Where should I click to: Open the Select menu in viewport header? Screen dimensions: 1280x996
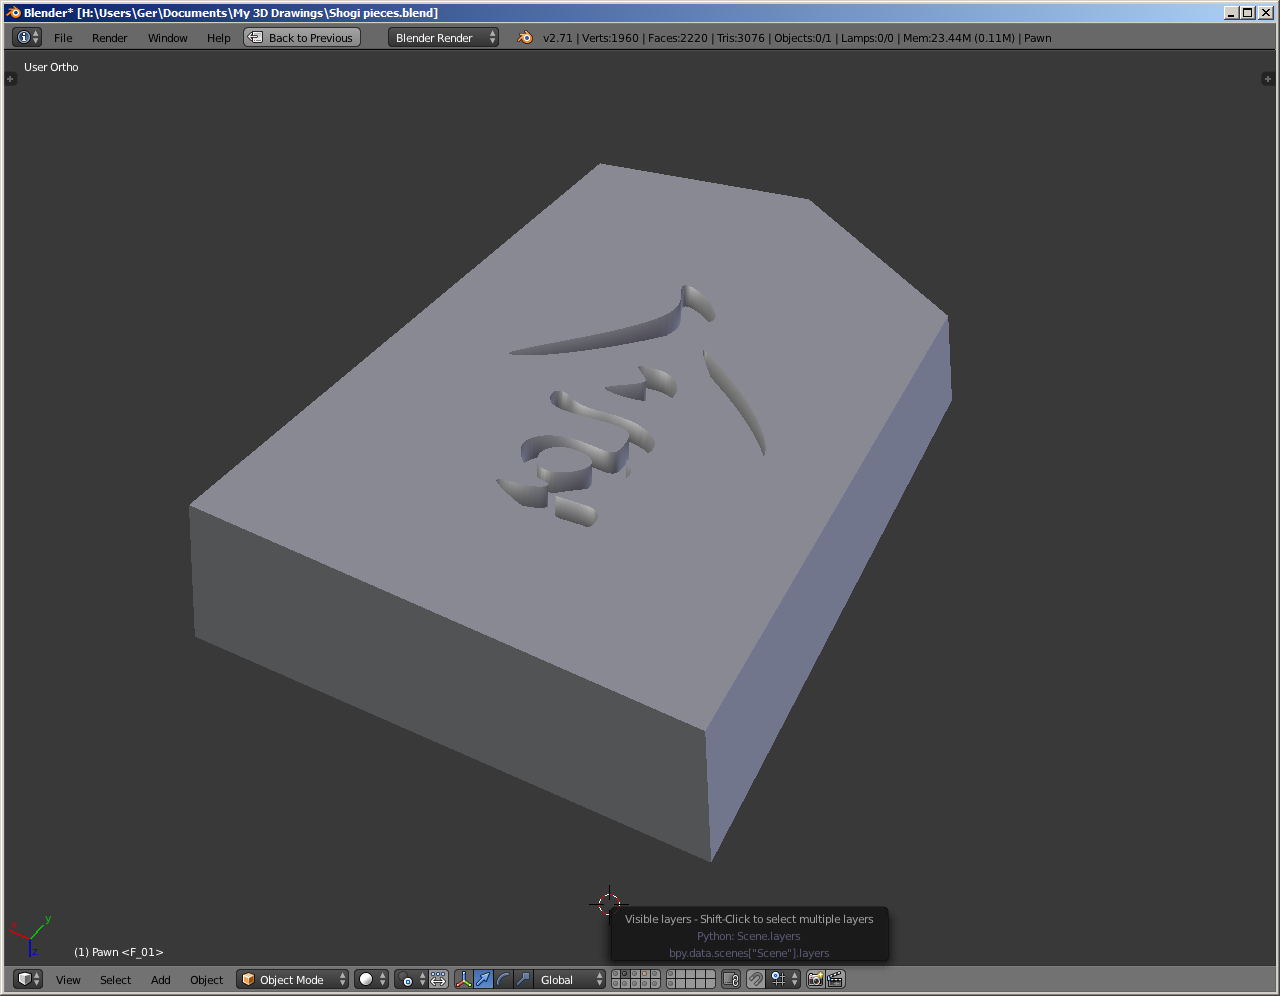[115, 980]
